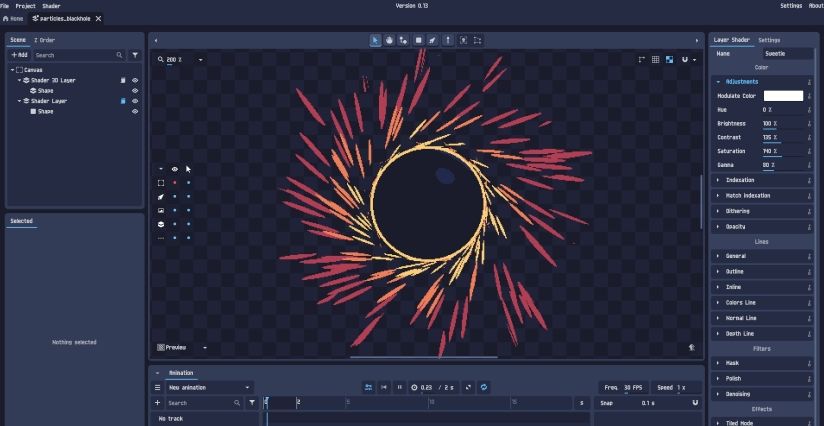Screen dimensions: 824x426
Task: Toggle visibility of Shape under Shader Layer
Action: [x=135, y=111]
